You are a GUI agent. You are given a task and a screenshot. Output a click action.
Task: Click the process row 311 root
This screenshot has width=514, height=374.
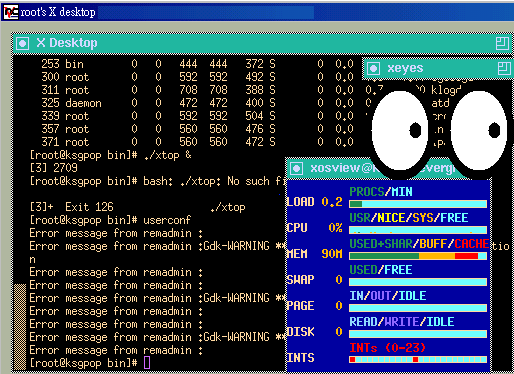tap(197, 90)
